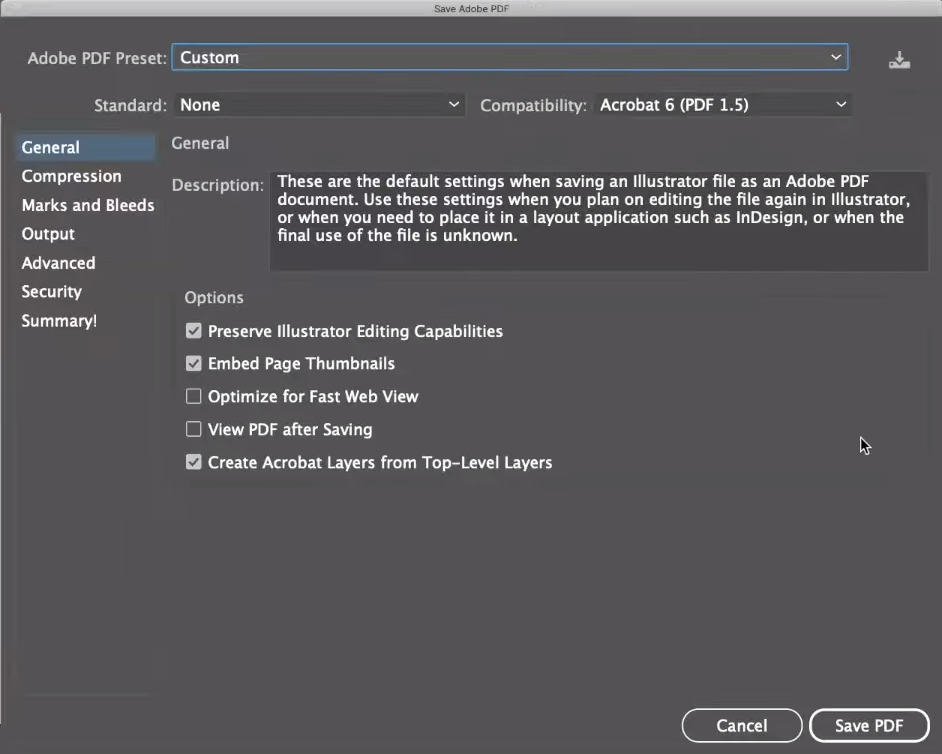Screen dimensions: 942x754
Task: Click the Adobe PDF Preset label
Action: [97, 58]
